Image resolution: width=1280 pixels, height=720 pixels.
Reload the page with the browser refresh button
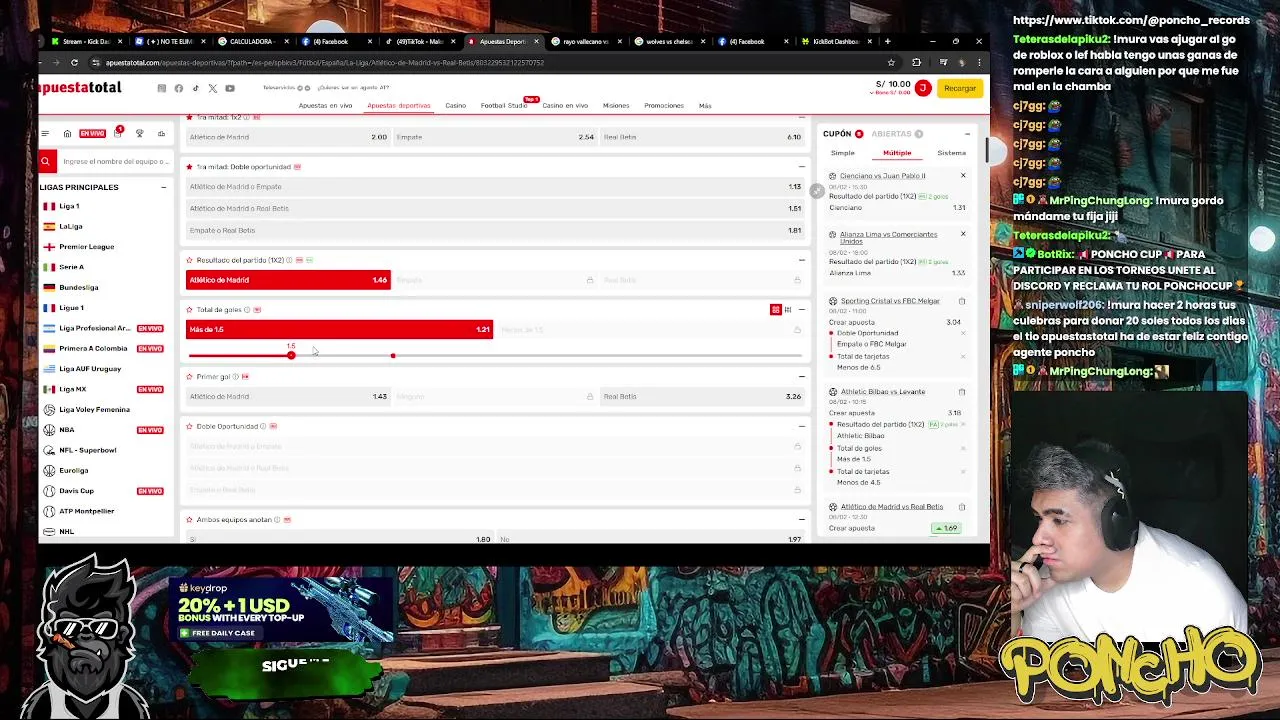click(x=74, y=63)
